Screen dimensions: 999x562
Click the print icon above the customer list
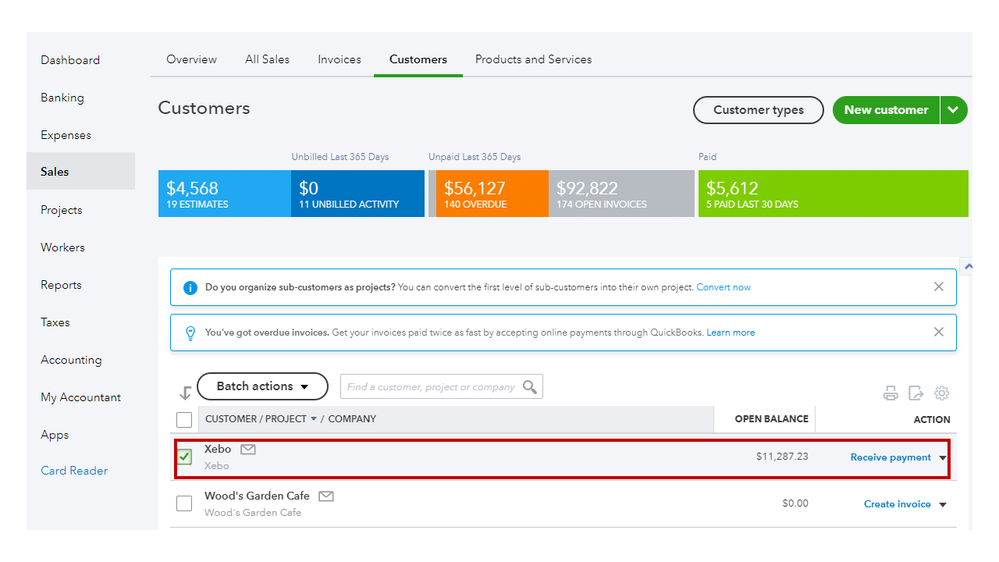(890, 394)
